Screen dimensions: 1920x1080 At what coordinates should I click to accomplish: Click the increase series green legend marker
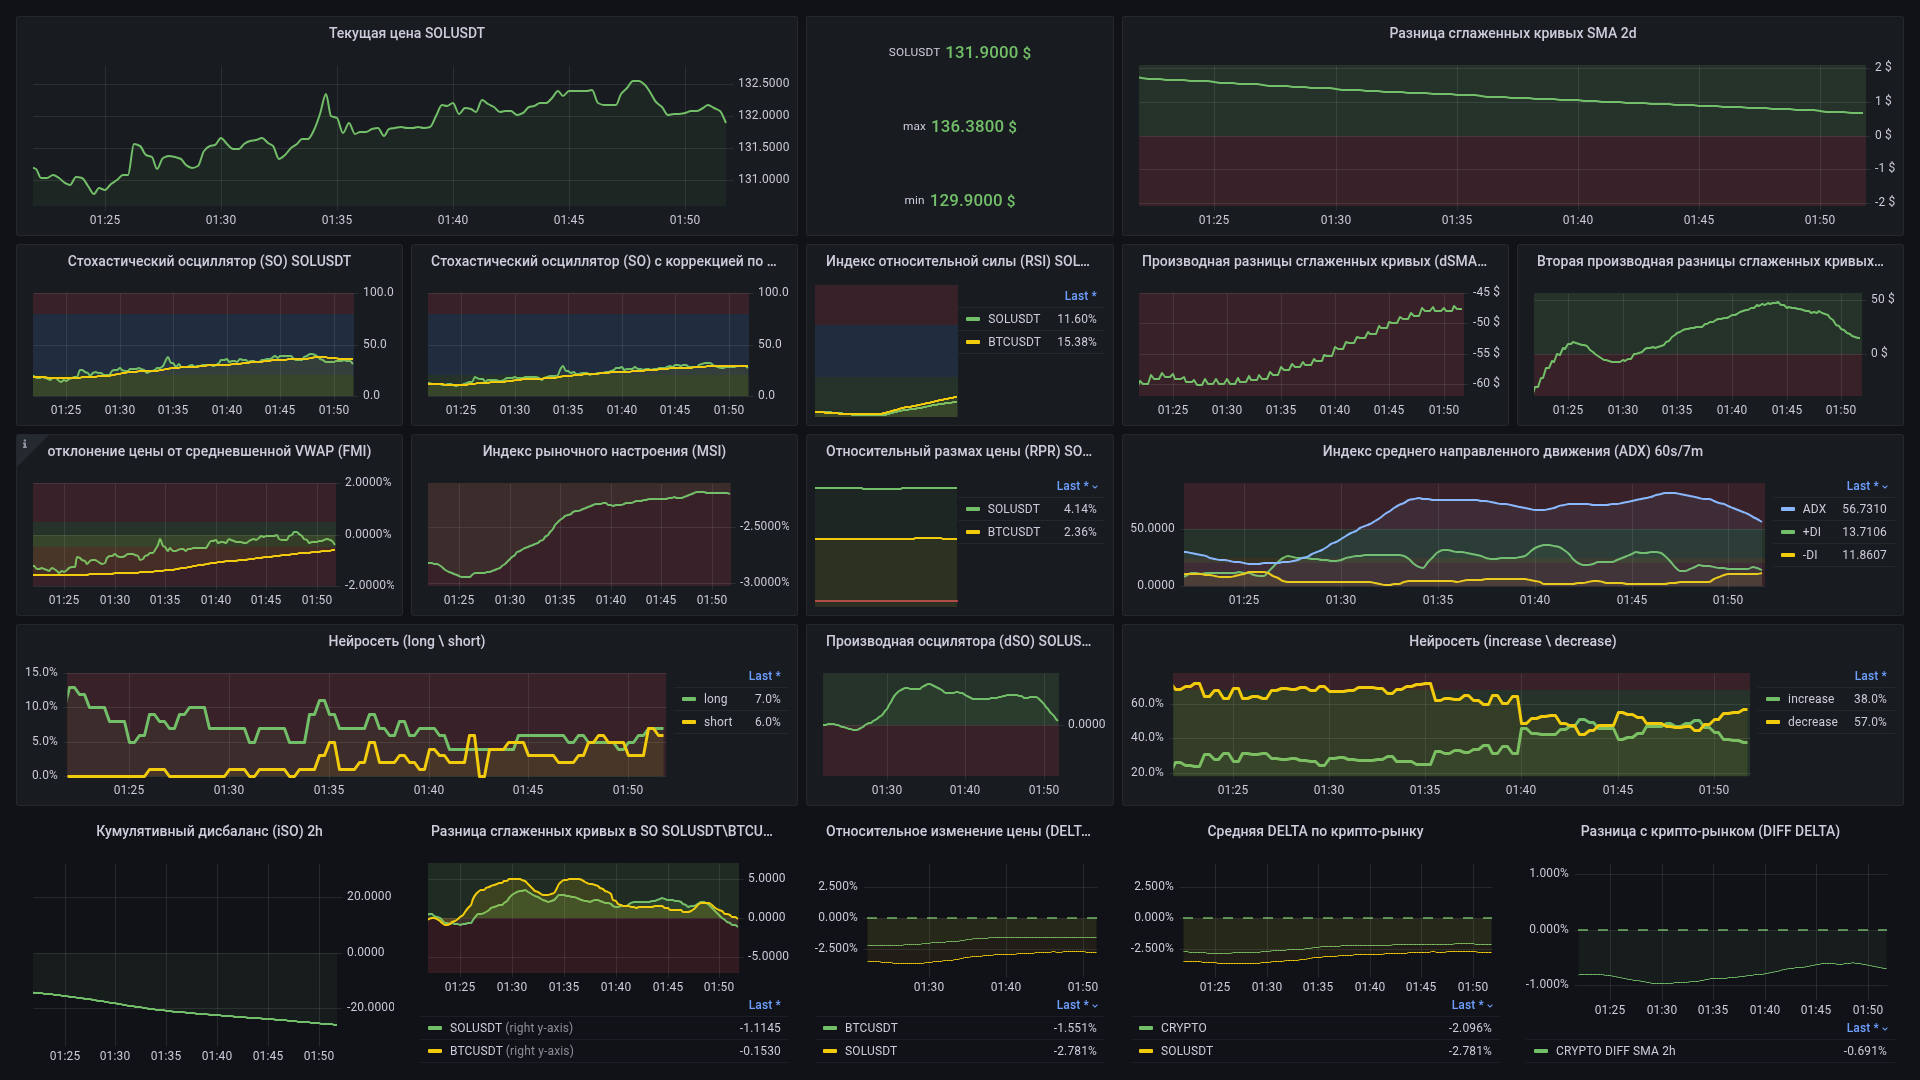[1773, 699]
